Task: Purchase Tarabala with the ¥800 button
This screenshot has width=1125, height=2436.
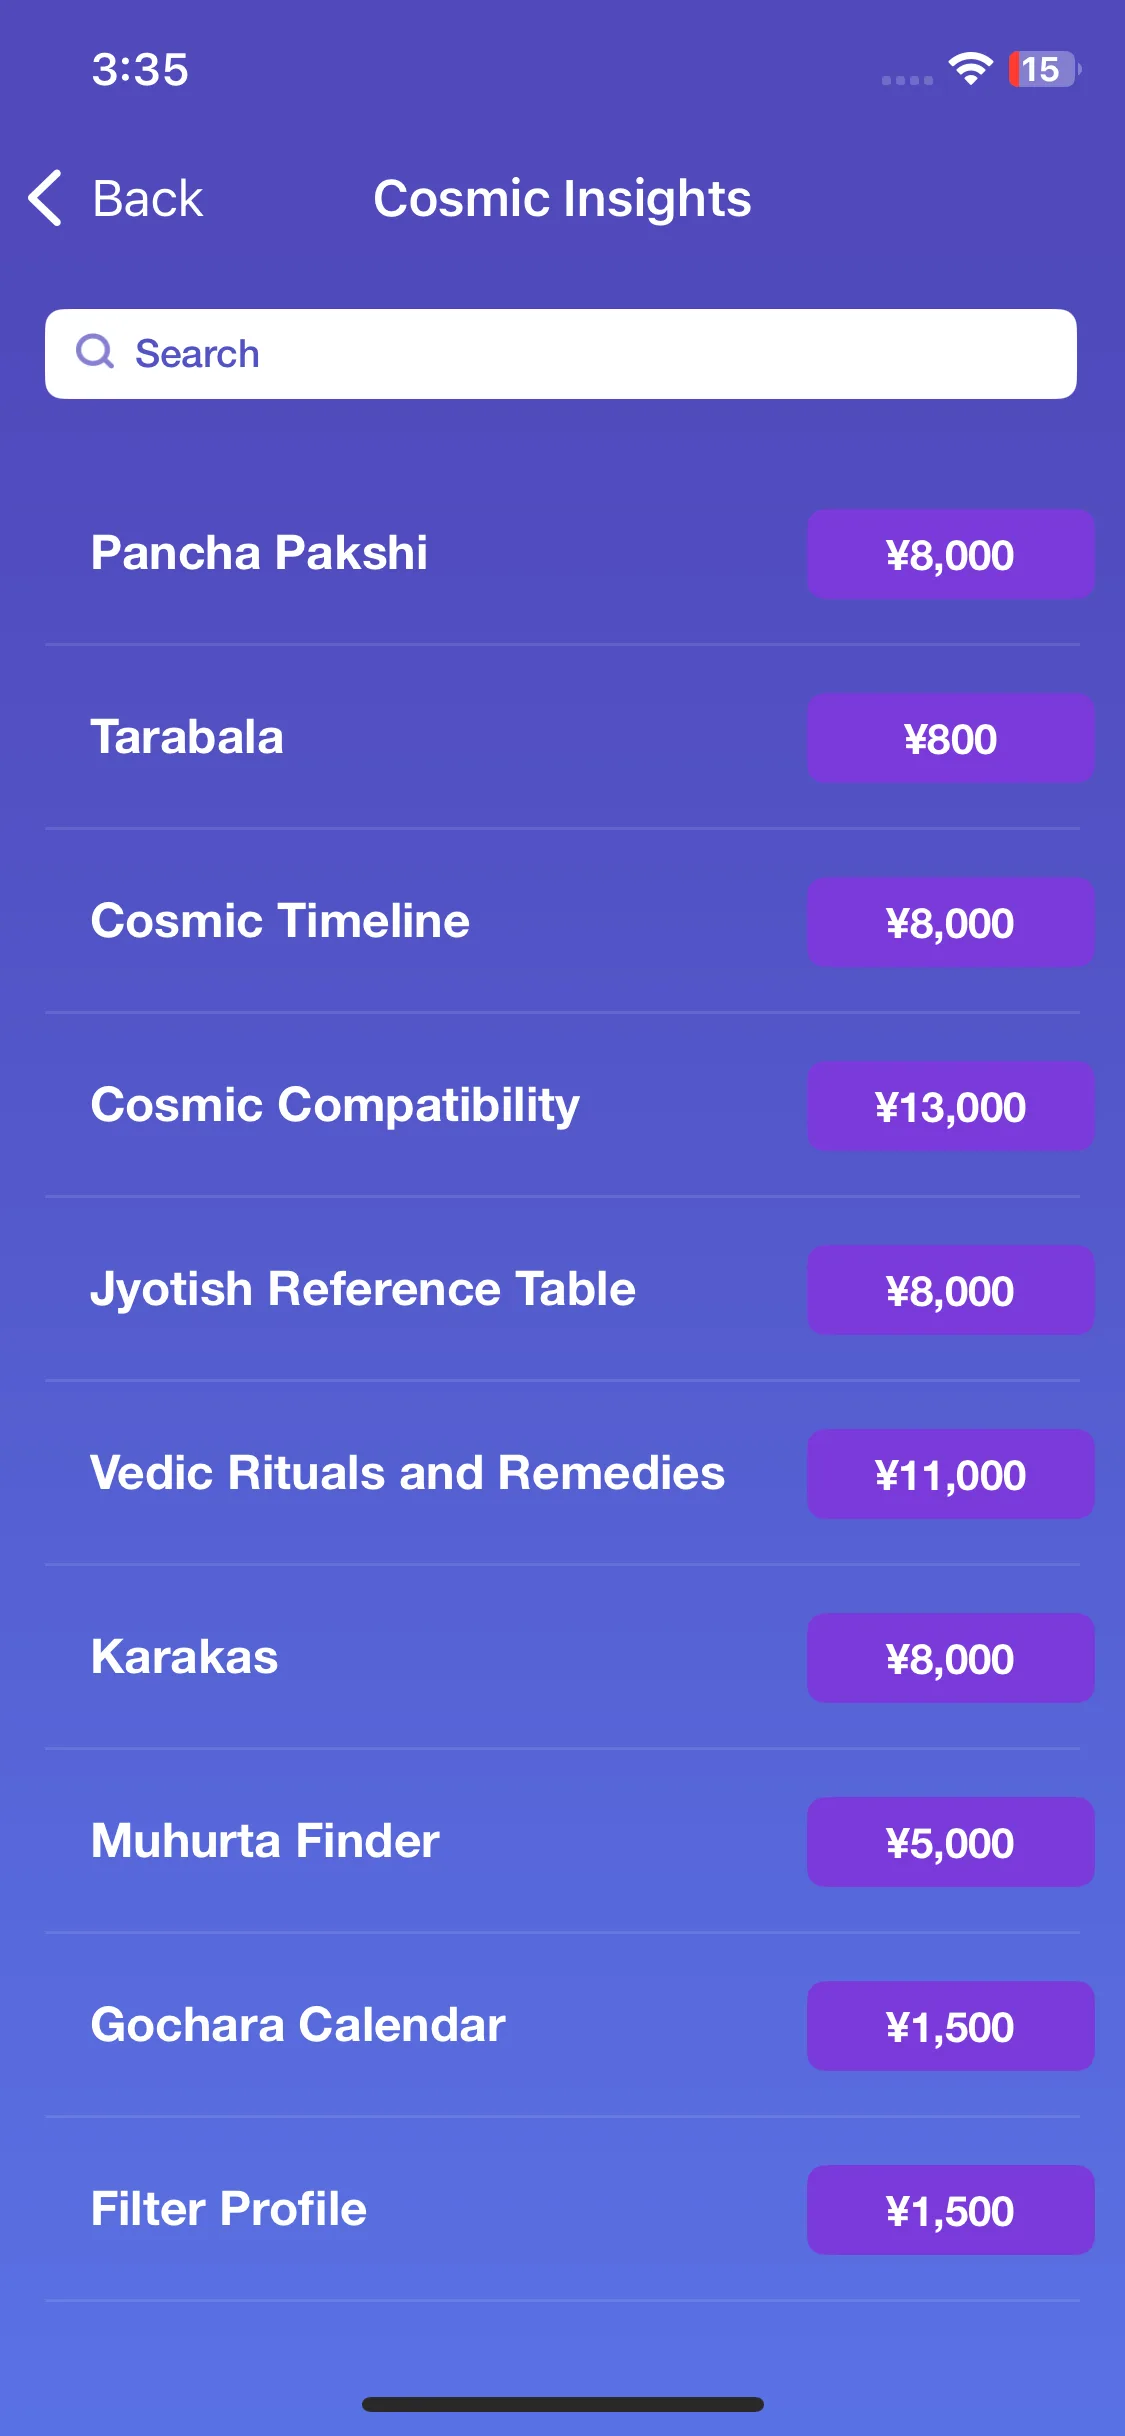Action: 950,738
